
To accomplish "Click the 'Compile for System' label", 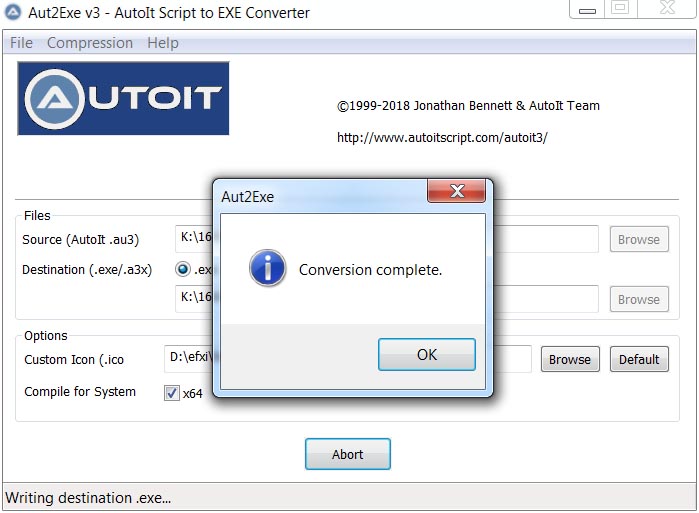I will click(80, 391).
